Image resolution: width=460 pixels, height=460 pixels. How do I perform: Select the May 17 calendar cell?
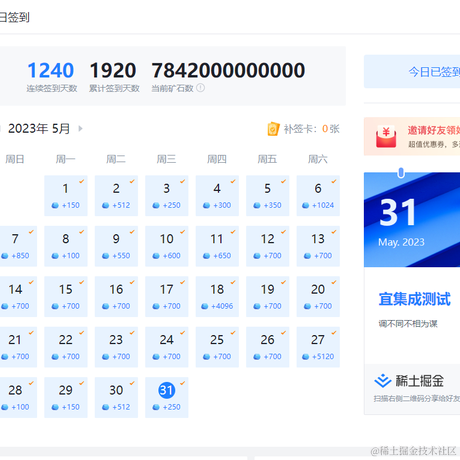point(167,297)
